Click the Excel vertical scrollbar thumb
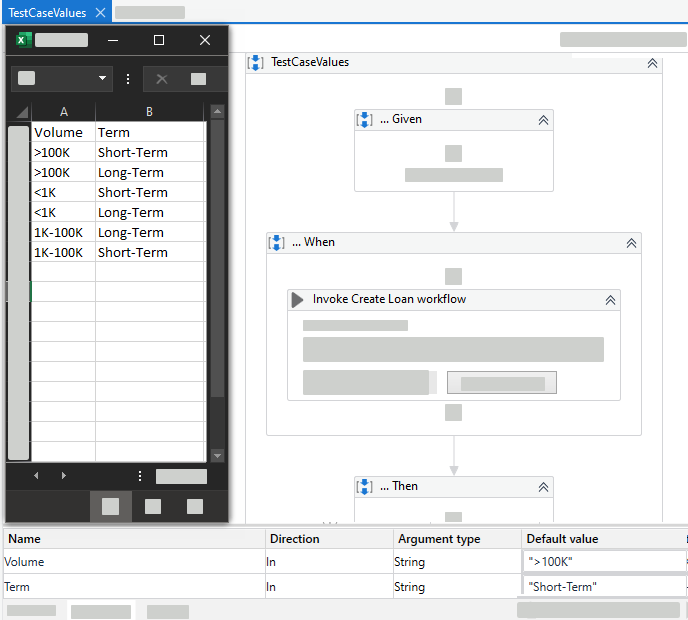The width and height of the screenshot is (688, 620). pos(217,258)
